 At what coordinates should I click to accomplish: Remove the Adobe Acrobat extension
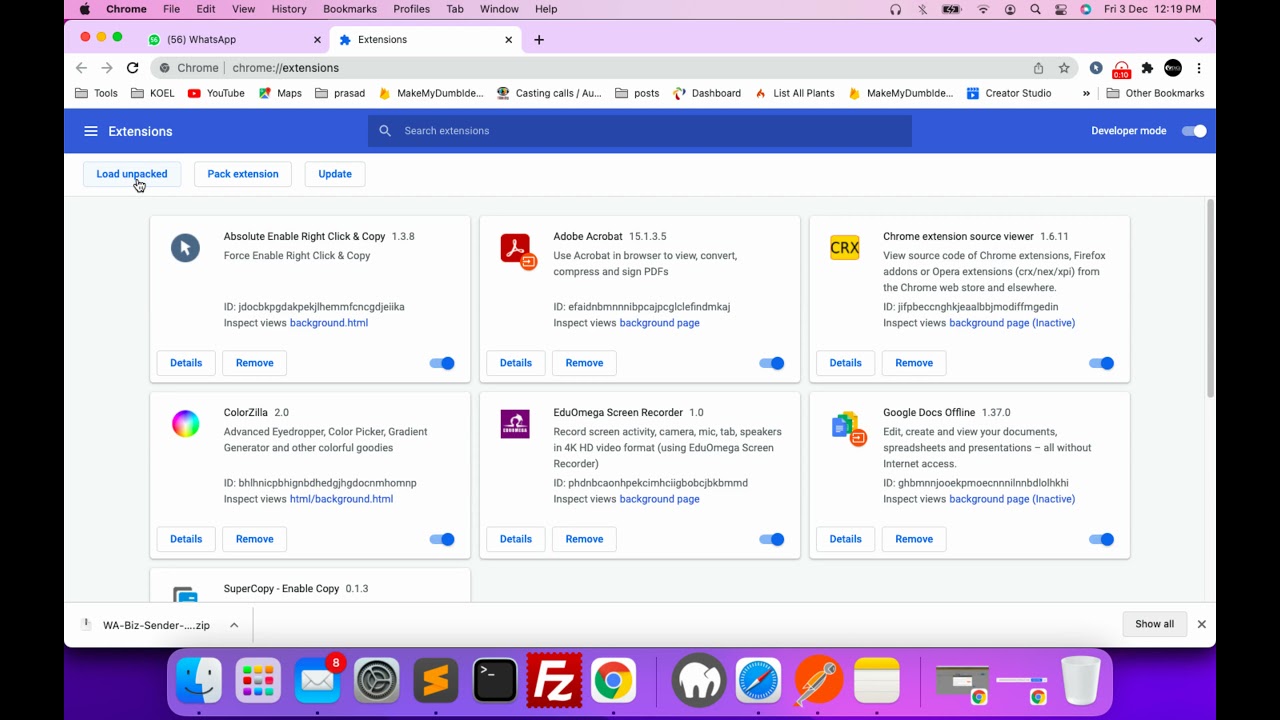pos(584,363)
